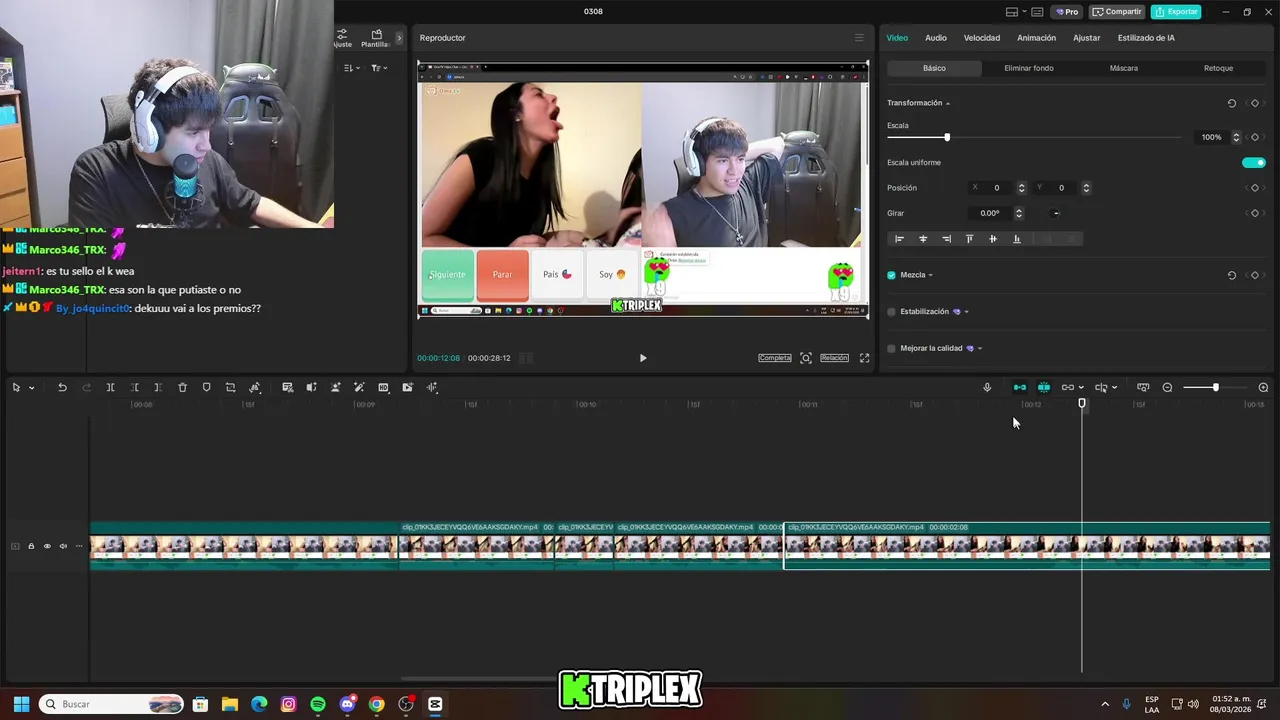Click the Exportar button

1176,12
